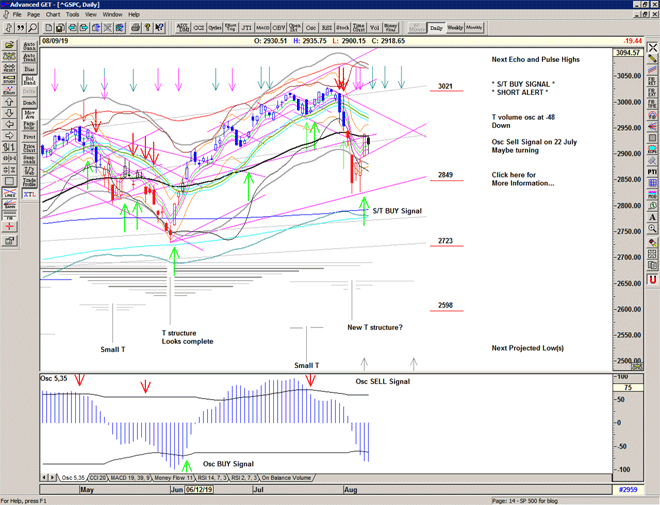The image size is (660, 505).
Task: Click the left arrow navigation button
Action: click(9, 125)
